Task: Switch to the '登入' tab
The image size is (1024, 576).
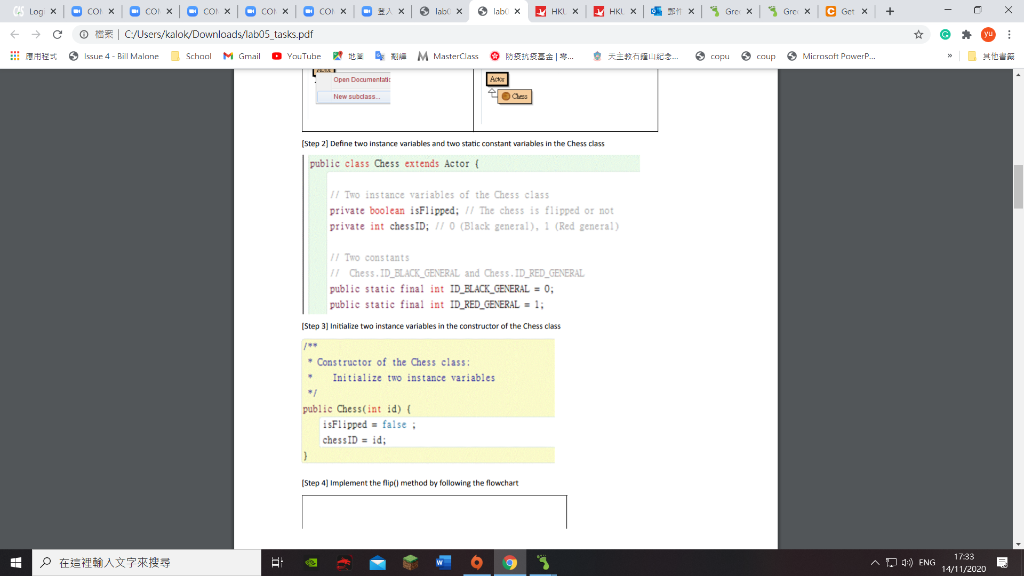Action: coord(382,11)
